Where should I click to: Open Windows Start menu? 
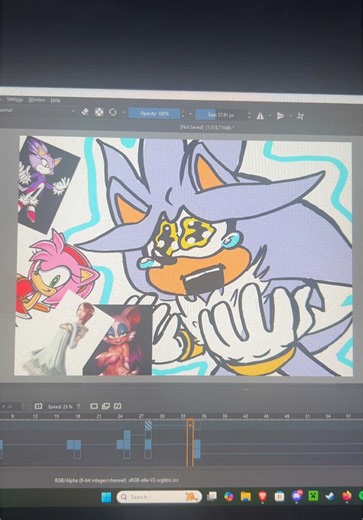click(106, 498)
